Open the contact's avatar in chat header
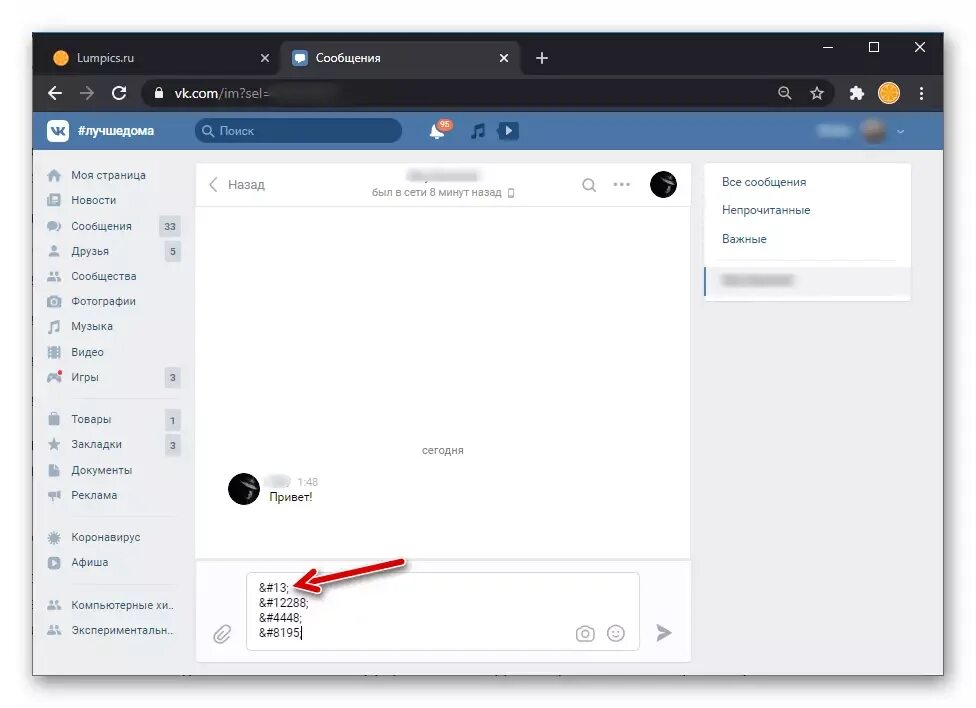Screen dimensions: 976x708 click(x=664, y=184)
